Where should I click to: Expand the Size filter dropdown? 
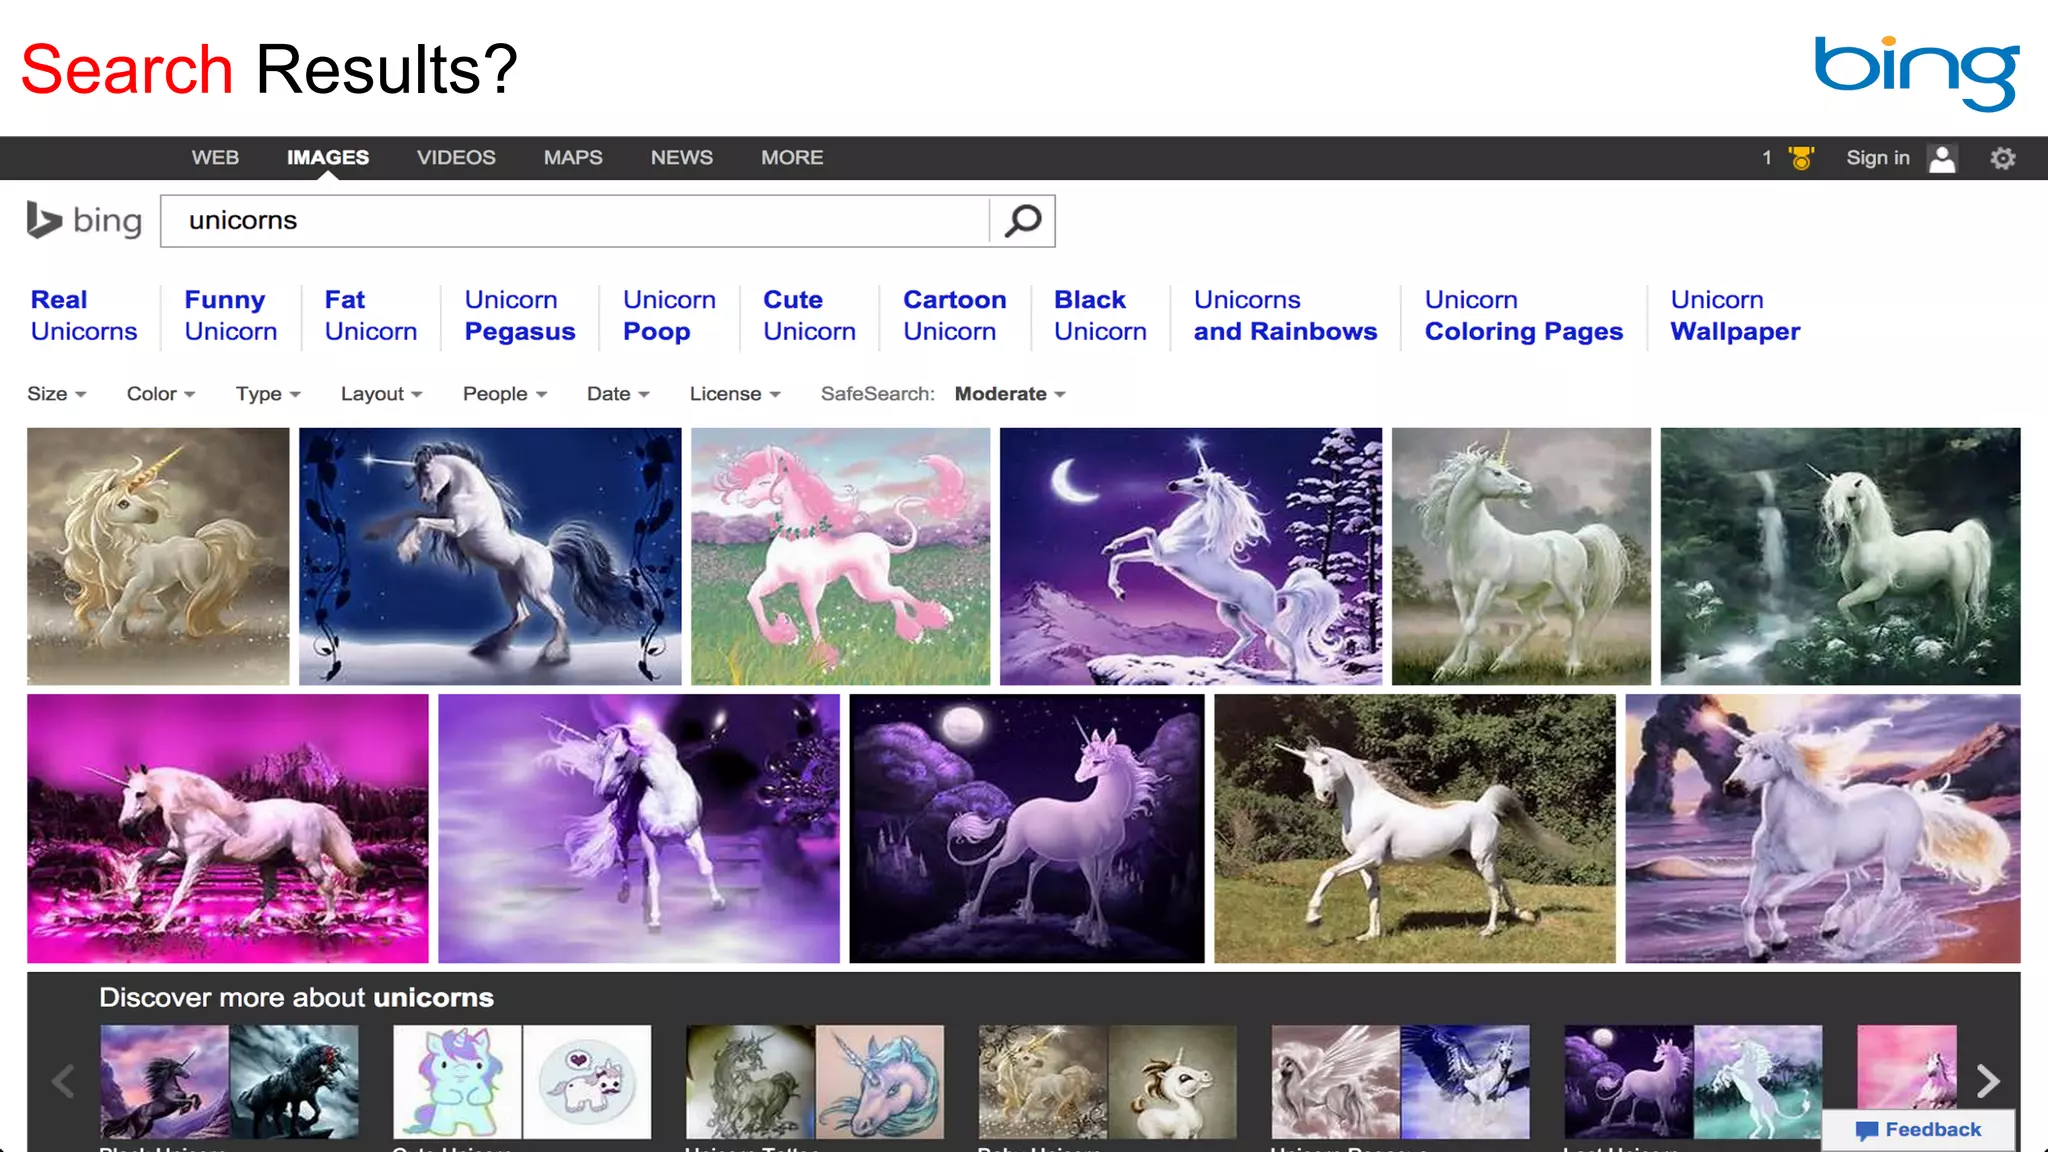tap(57, 394)
